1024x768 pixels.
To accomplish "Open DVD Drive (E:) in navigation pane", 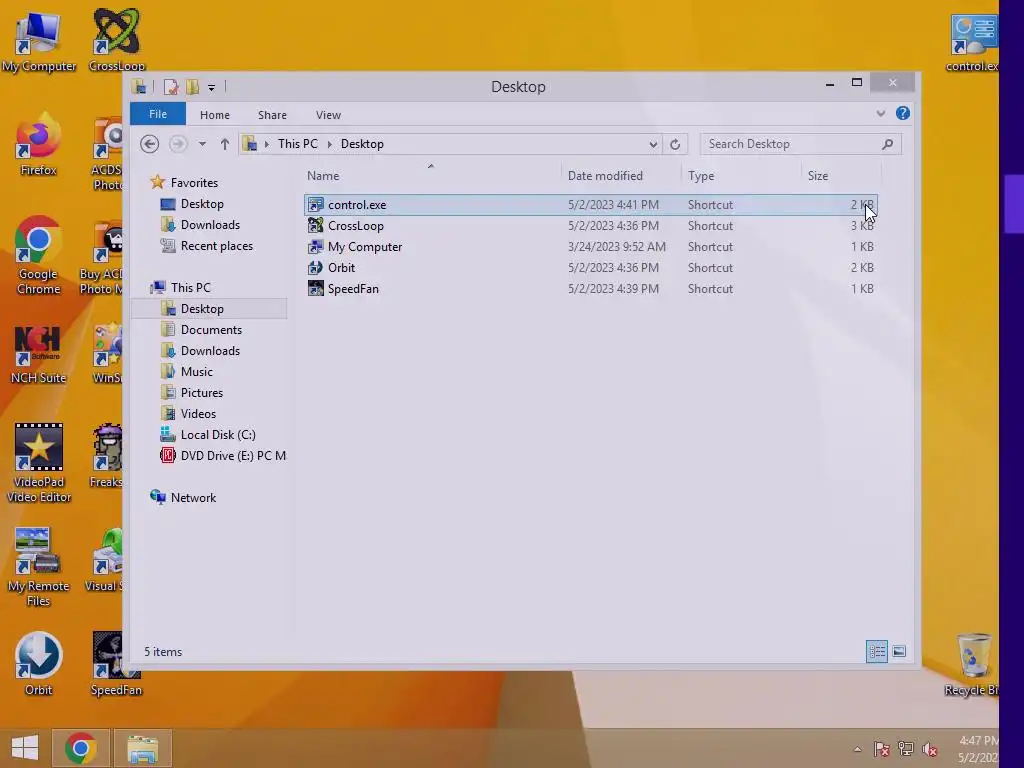I will pos(223,455).
